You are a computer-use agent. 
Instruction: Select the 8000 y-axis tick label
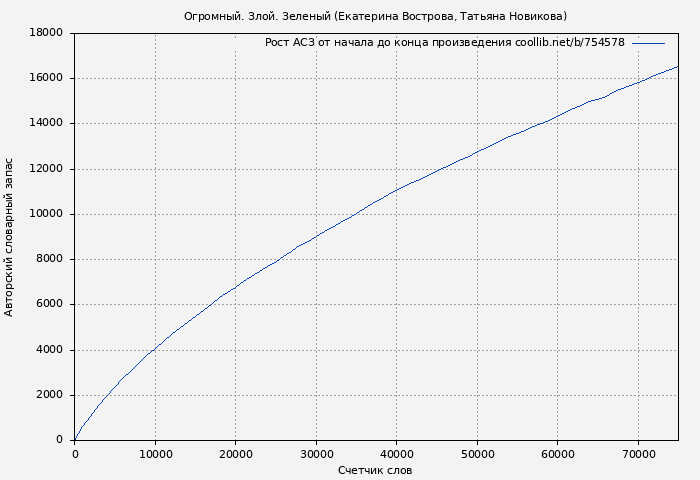point(49,259)
